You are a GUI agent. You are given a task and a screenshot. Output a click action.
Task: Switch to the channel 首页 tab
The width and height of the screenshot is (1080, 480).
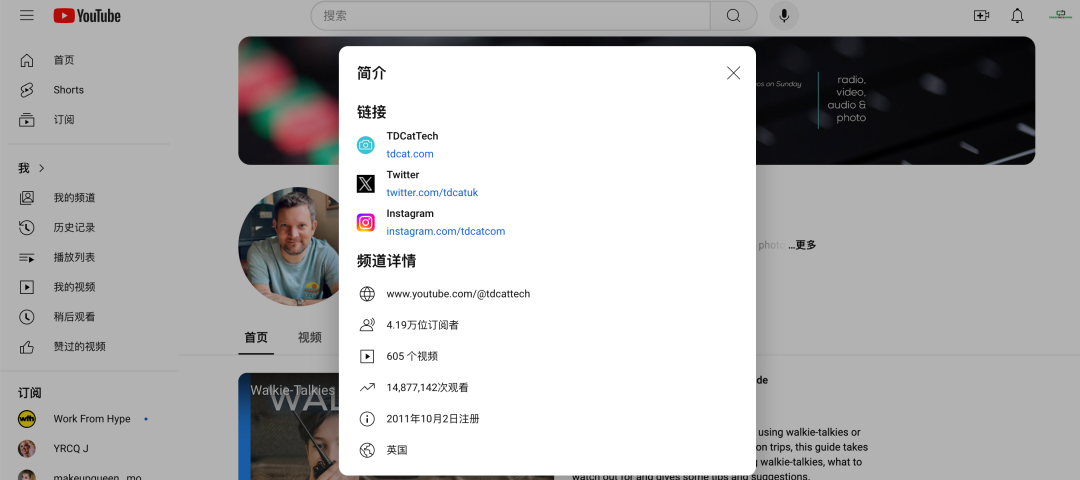tap(256, 337)
